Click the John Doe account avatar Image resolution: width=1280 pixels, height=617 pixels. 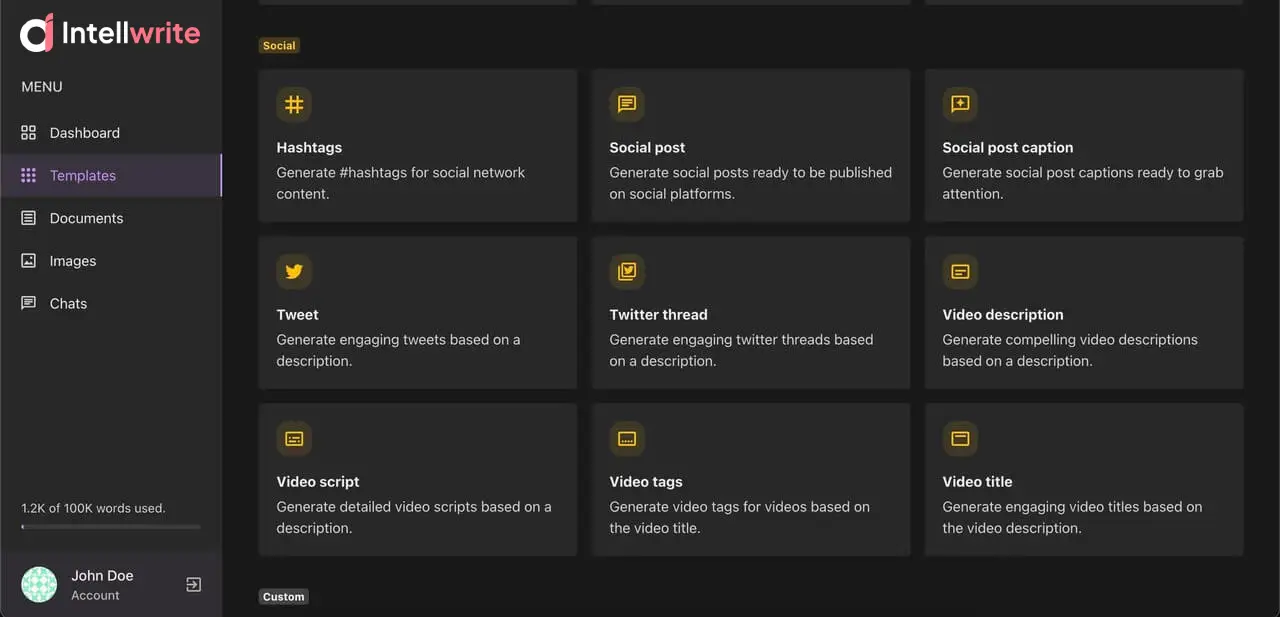pyautogui.click(x=40, y=585)
